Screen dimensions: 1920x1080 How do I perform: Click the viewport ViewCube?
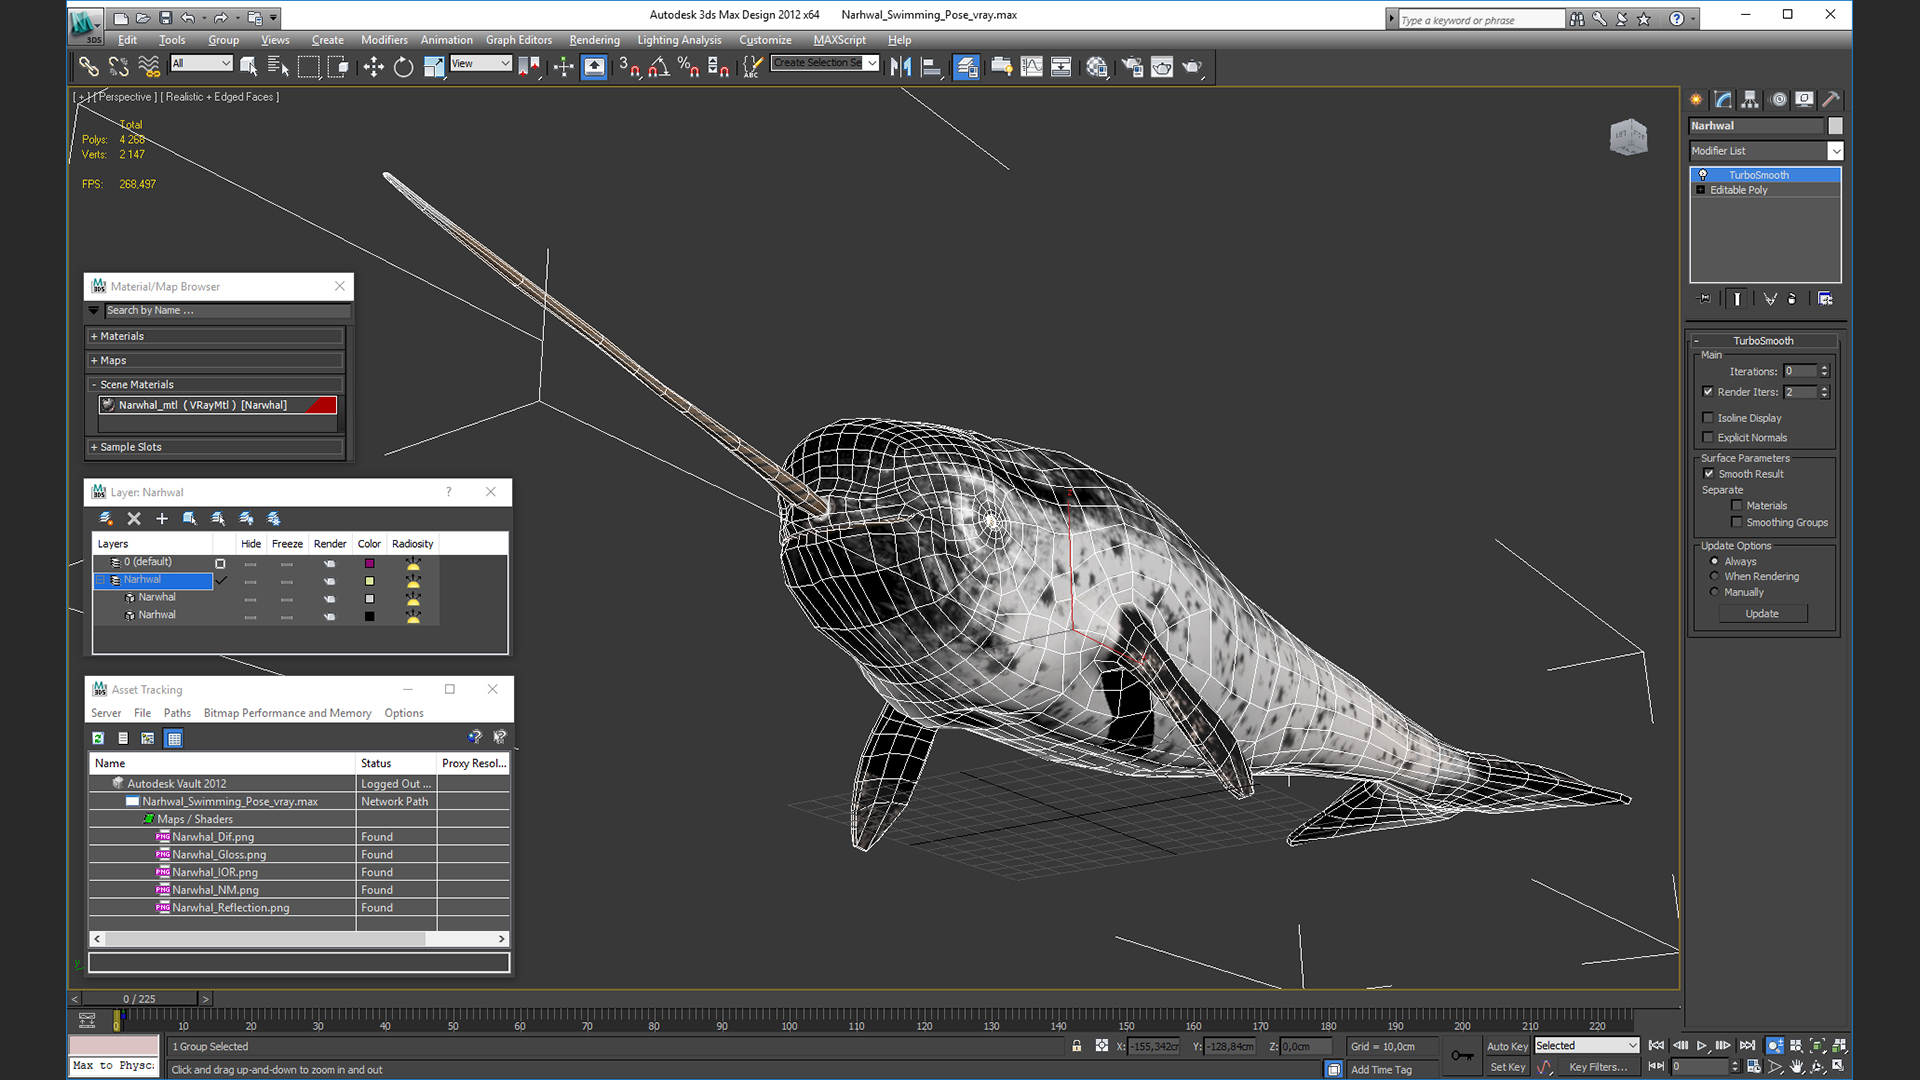pyautogui.click(x=1628, y=137)
